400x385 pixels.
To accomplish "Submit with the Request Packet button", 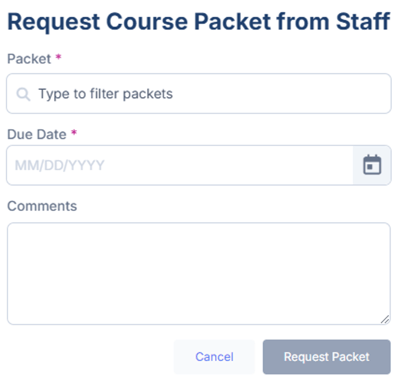I will 327,357.
